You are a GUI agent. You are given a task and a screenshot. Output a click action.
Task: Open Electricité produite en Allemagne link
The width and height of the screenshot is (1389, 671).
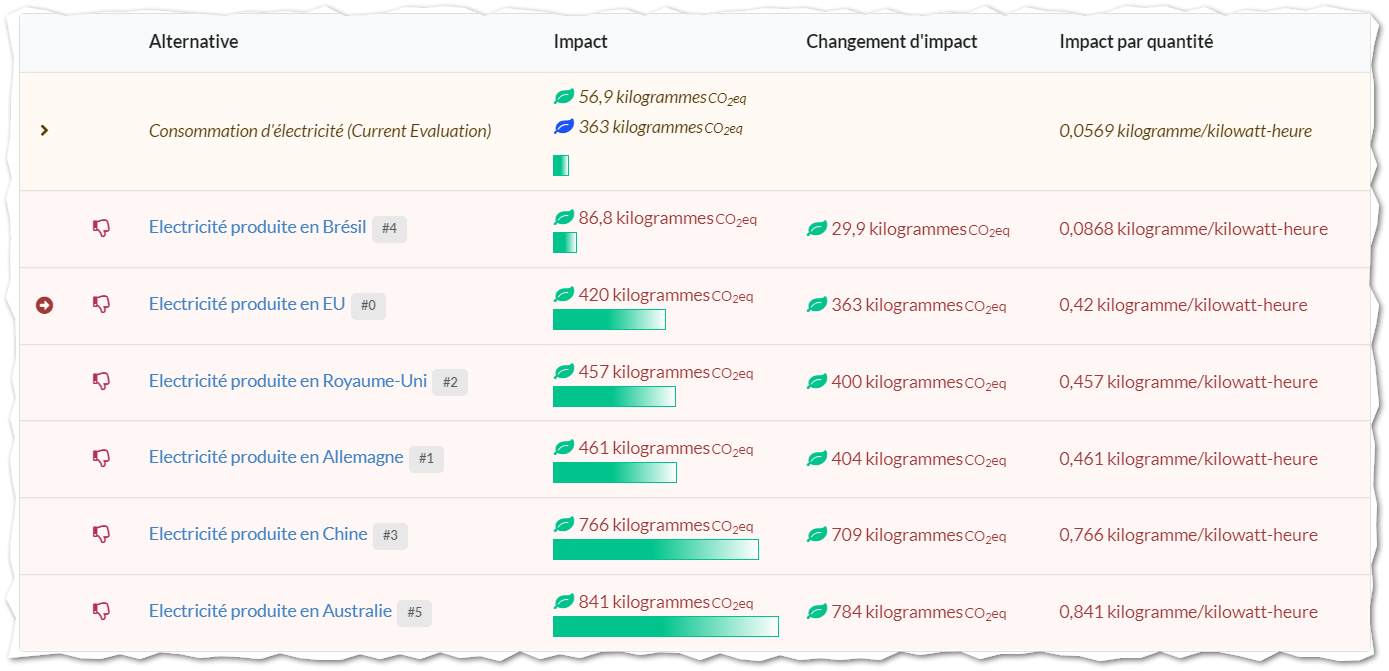tap(276, 457)
